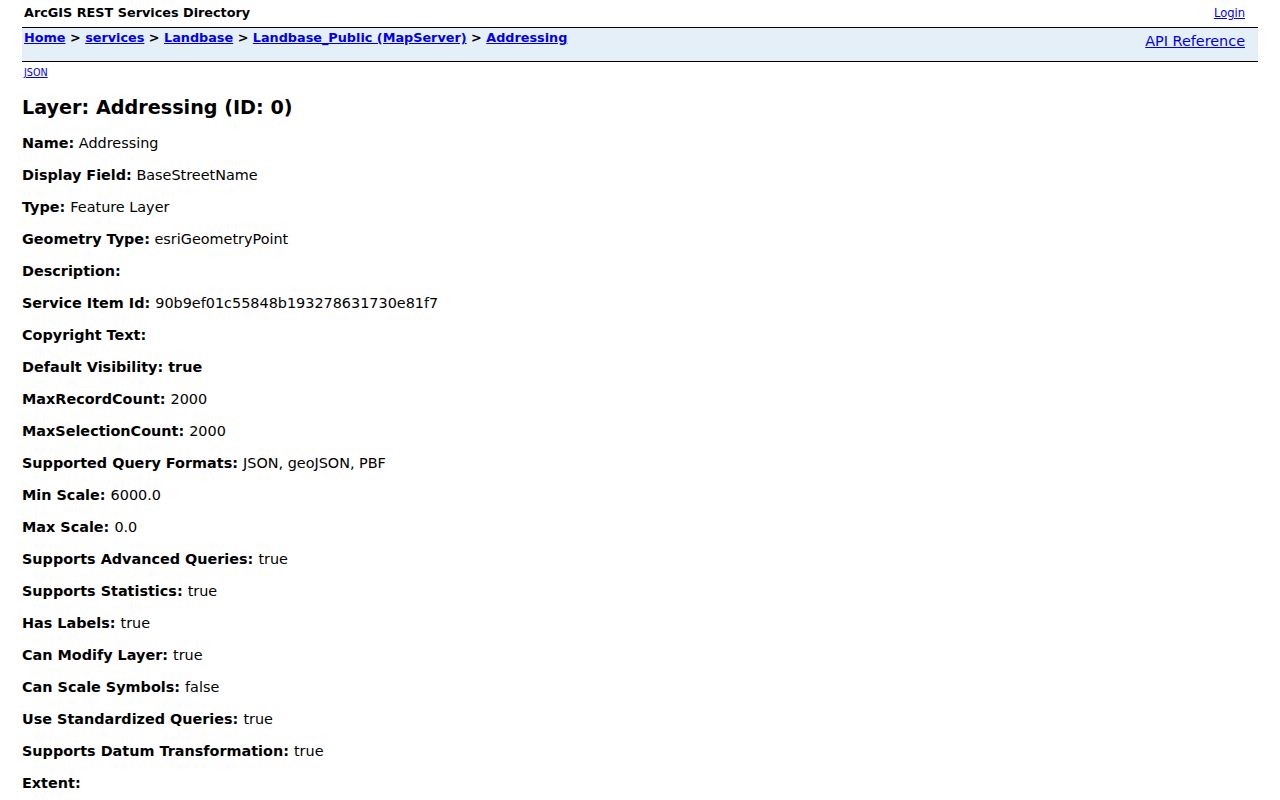Click the Can Scale Symbols value false
Screen dimensions: 1280x800
(202, 687)
